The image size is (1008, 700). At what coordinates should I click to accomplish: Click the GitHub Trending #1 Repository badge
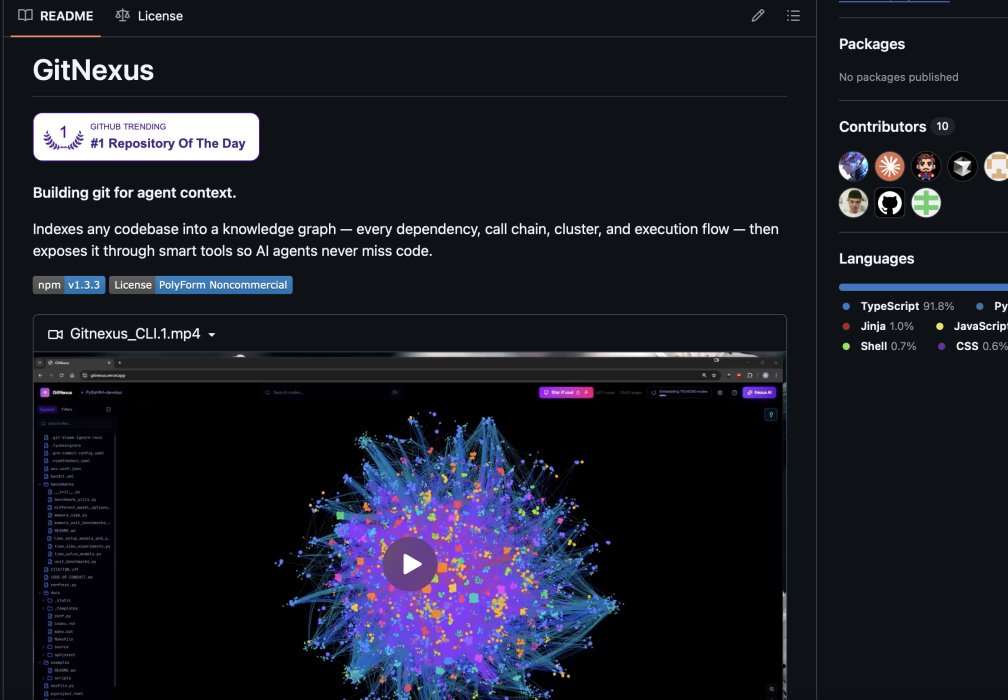[146, 137]
